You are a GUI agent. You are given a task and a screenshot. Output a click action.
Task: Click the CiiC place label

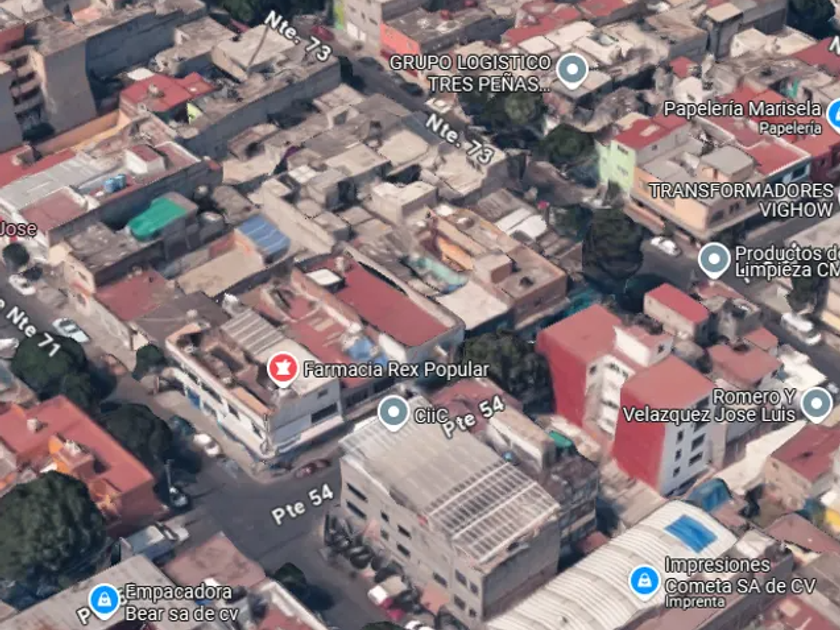click(x=431, y=415)
